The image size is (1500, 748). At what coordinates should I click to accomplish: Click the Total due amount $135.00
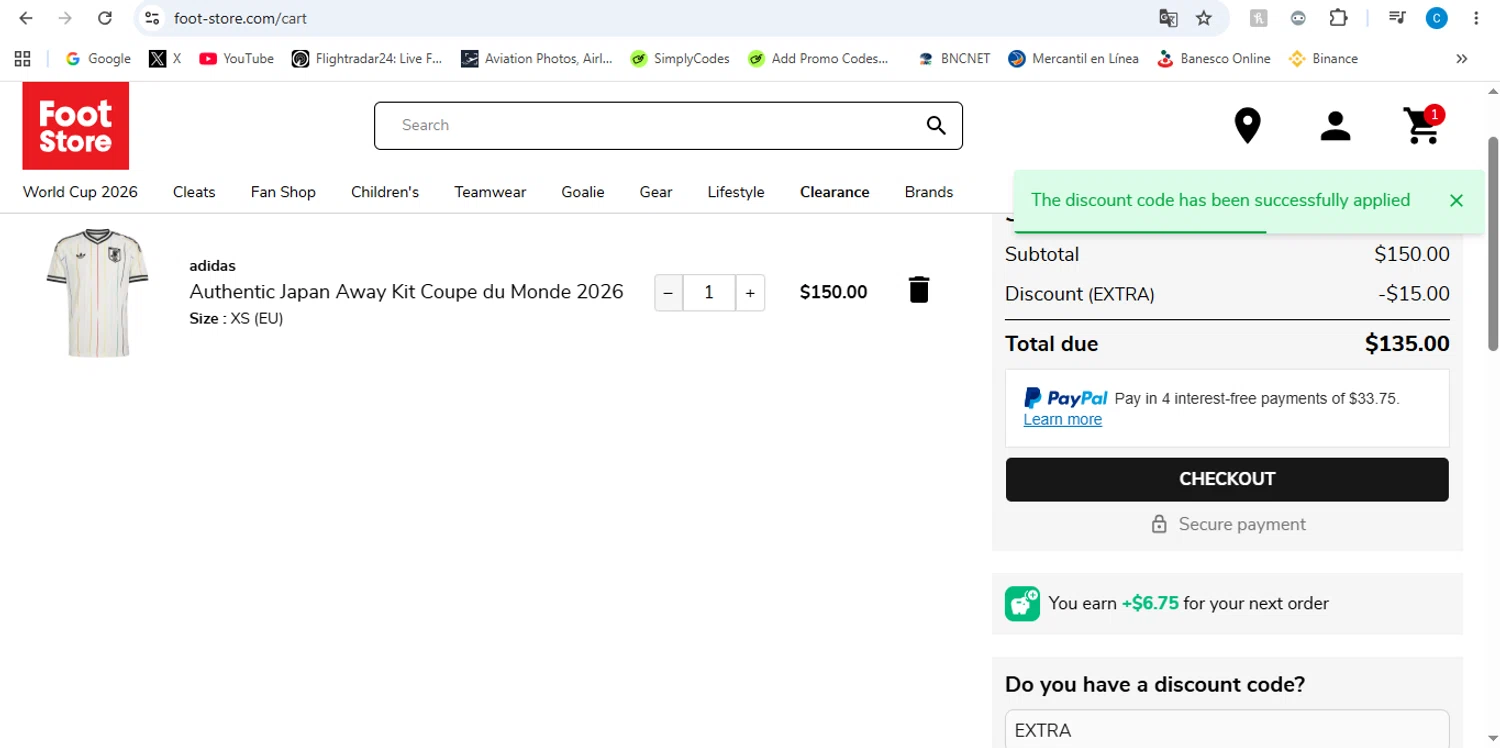tap(1407, 344)
